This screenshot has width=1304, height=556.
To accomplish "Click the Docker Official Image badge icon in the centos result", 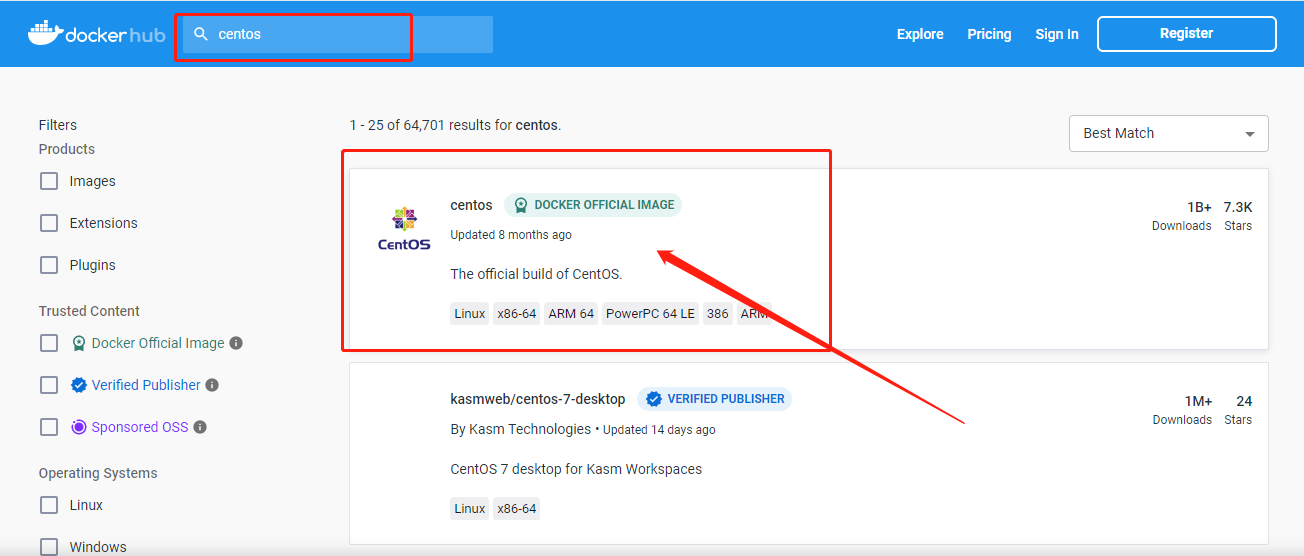I will [x=520, y=205].
